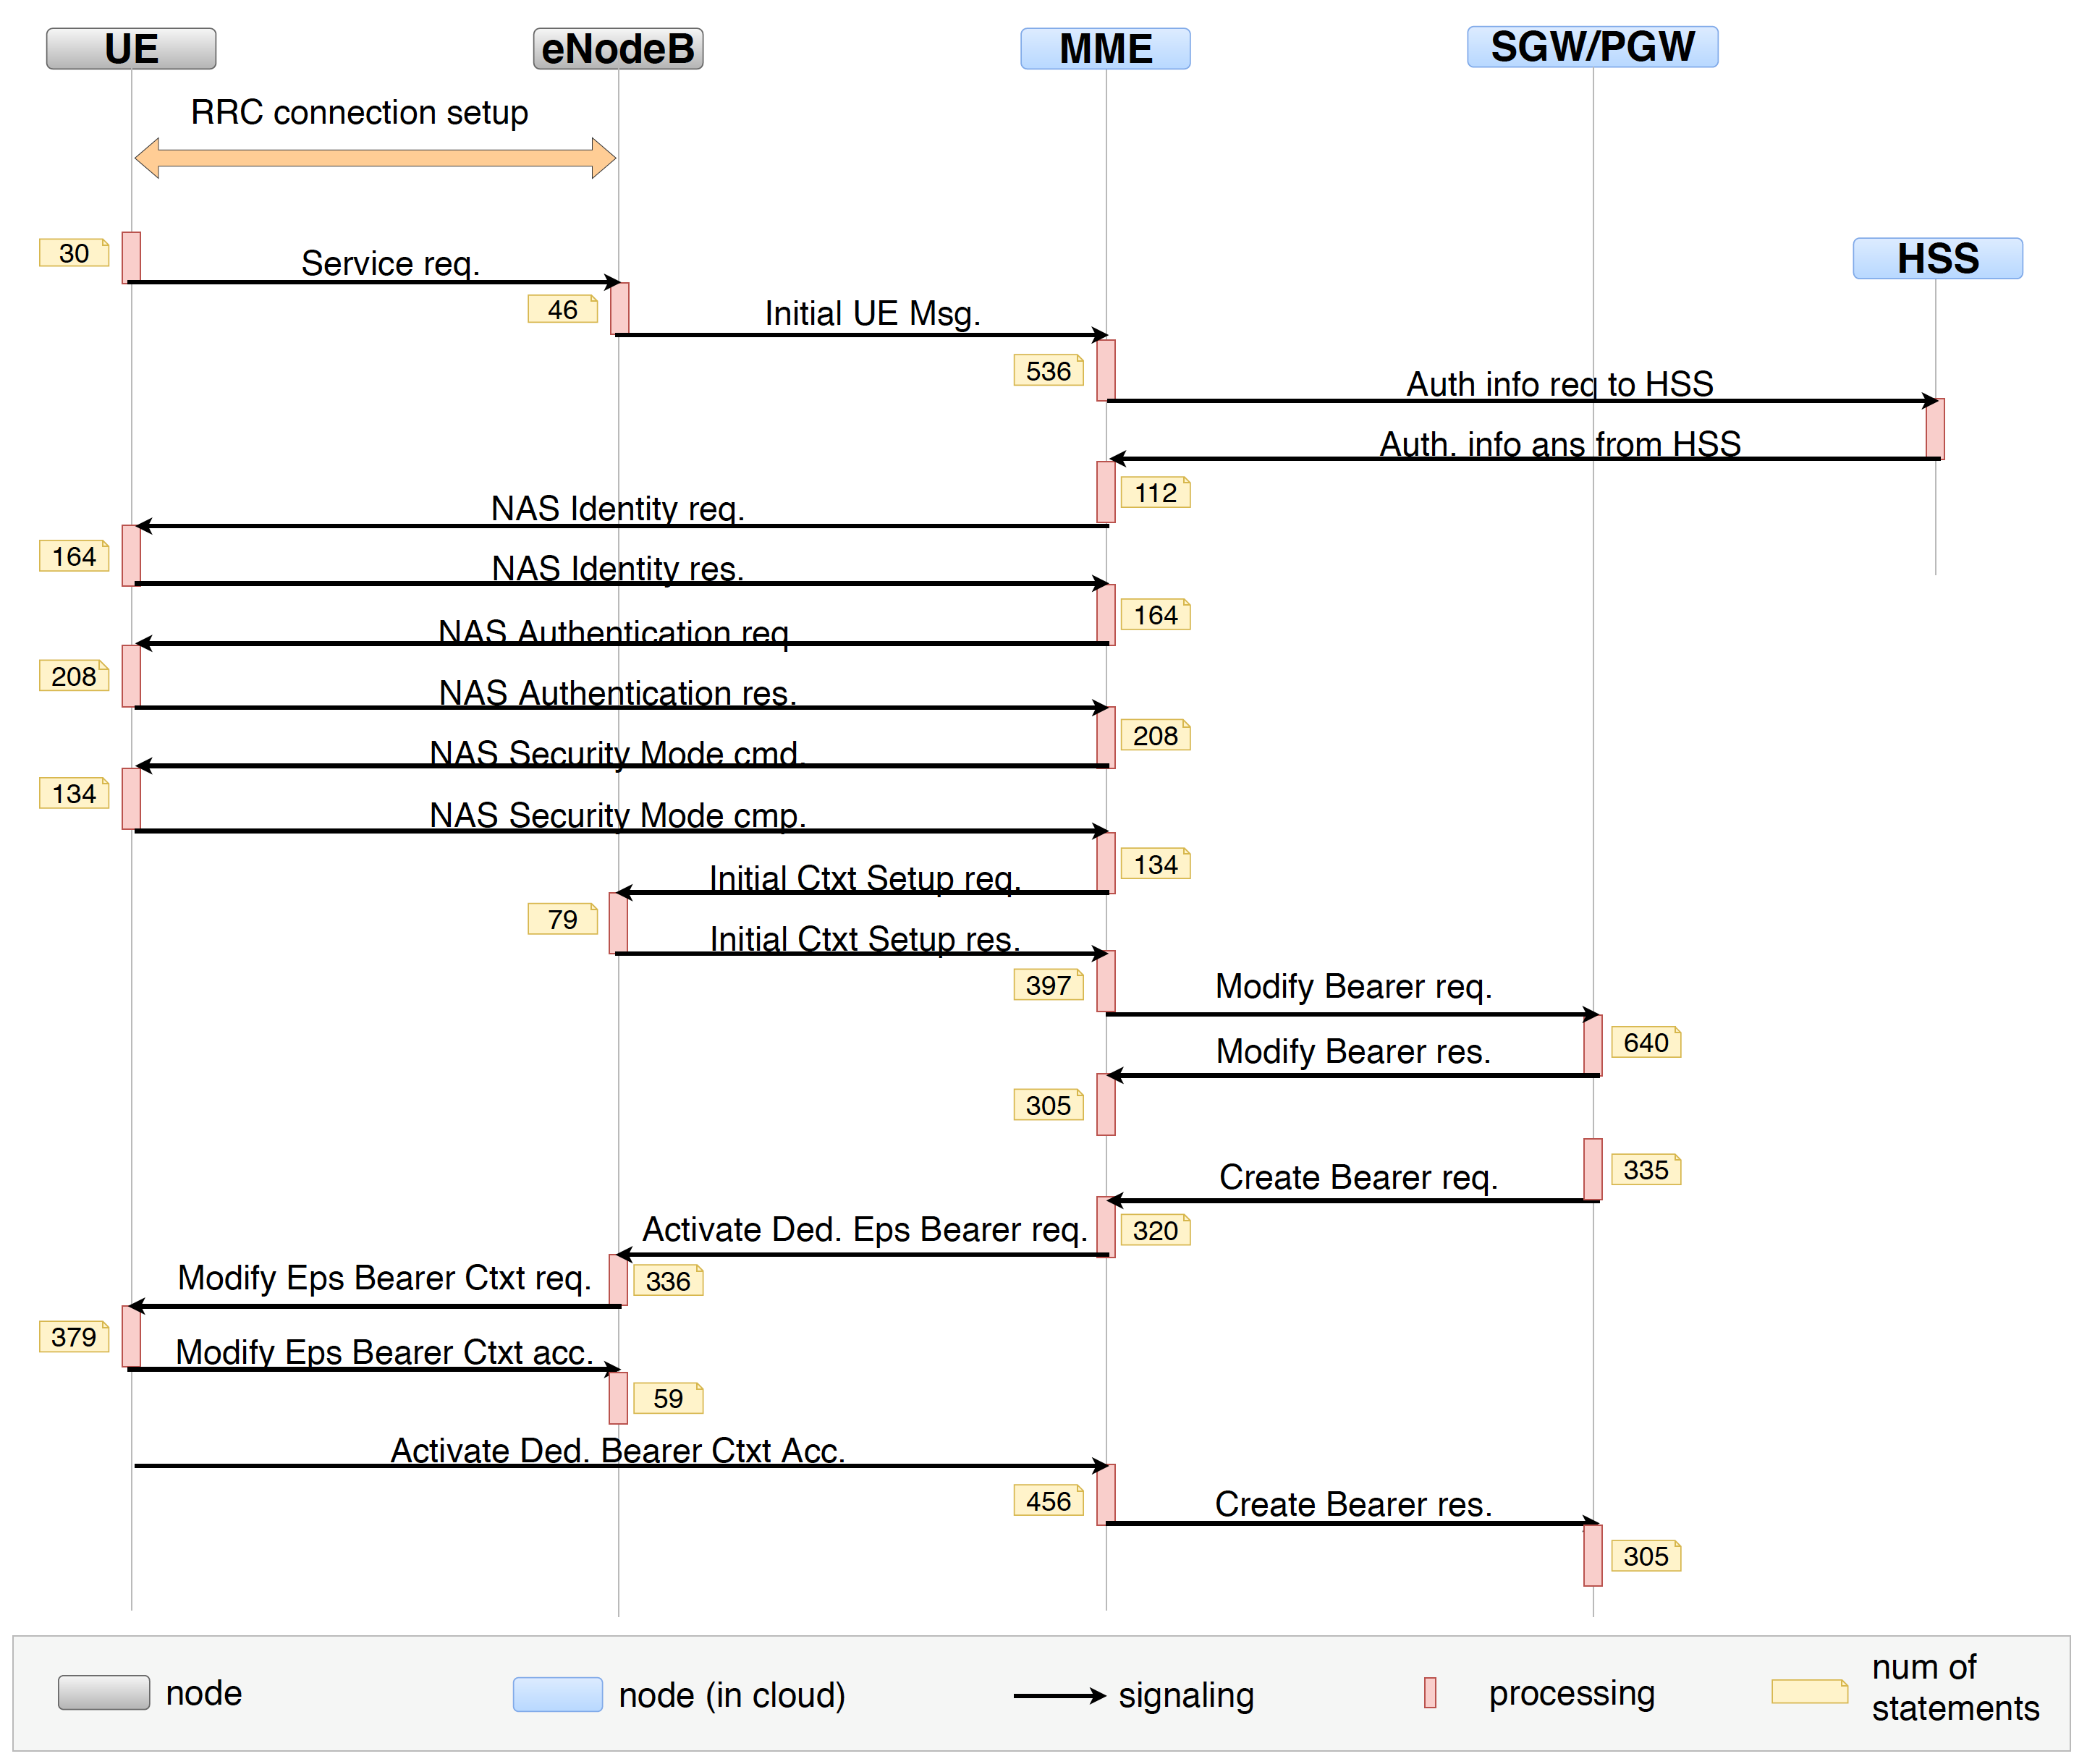The width and height of the screenshot is (2087, 1764).
Task: Click the statement count note 456
Action: tap(1048, 1501)
